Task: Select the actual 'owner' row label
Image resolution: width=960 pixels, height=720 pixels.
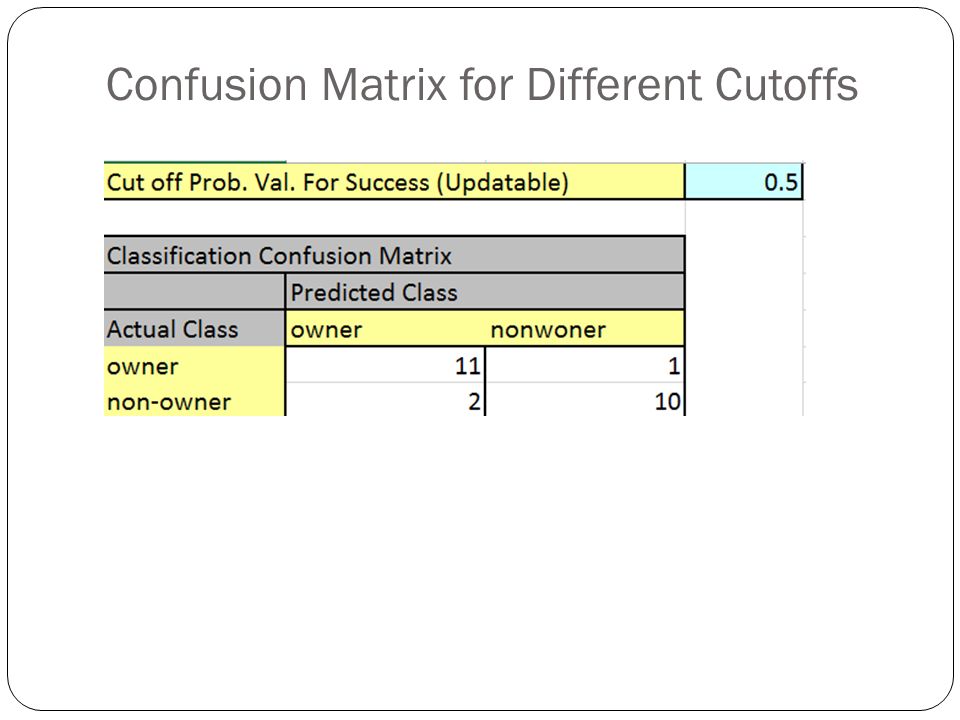Action: point(194,366)
